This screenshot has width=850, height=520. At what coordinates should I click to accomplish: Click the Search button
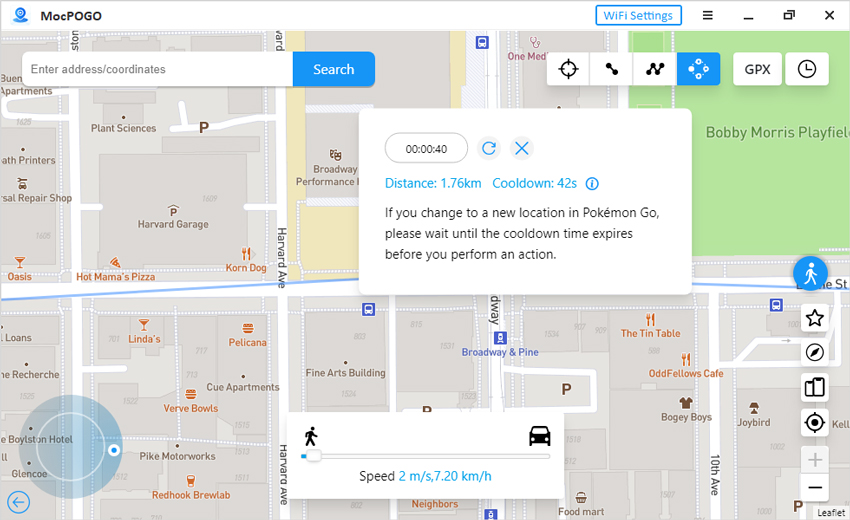coord(333,69)
